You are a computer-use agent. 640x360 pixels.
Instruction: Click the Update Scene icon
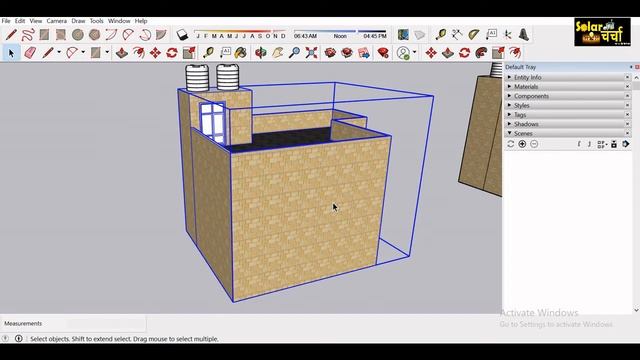tap(510, 144)
